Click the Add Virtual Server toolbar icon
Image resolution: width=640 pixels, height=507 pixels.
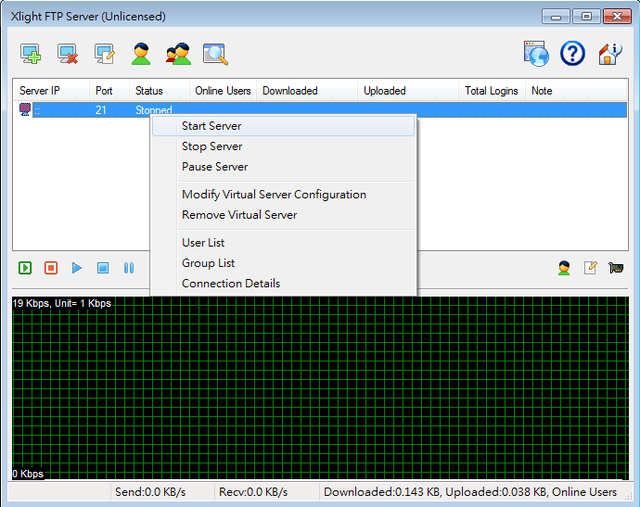[x=31, y=54]
